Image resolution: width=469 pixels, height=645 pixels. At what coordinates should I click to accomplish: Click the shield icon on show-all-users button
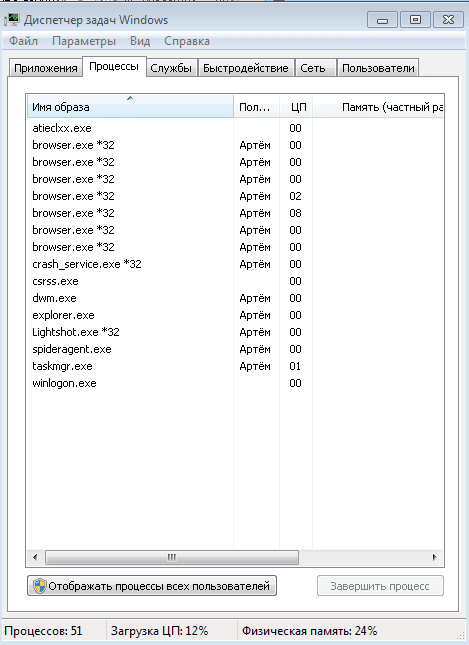tap(39, 586)
